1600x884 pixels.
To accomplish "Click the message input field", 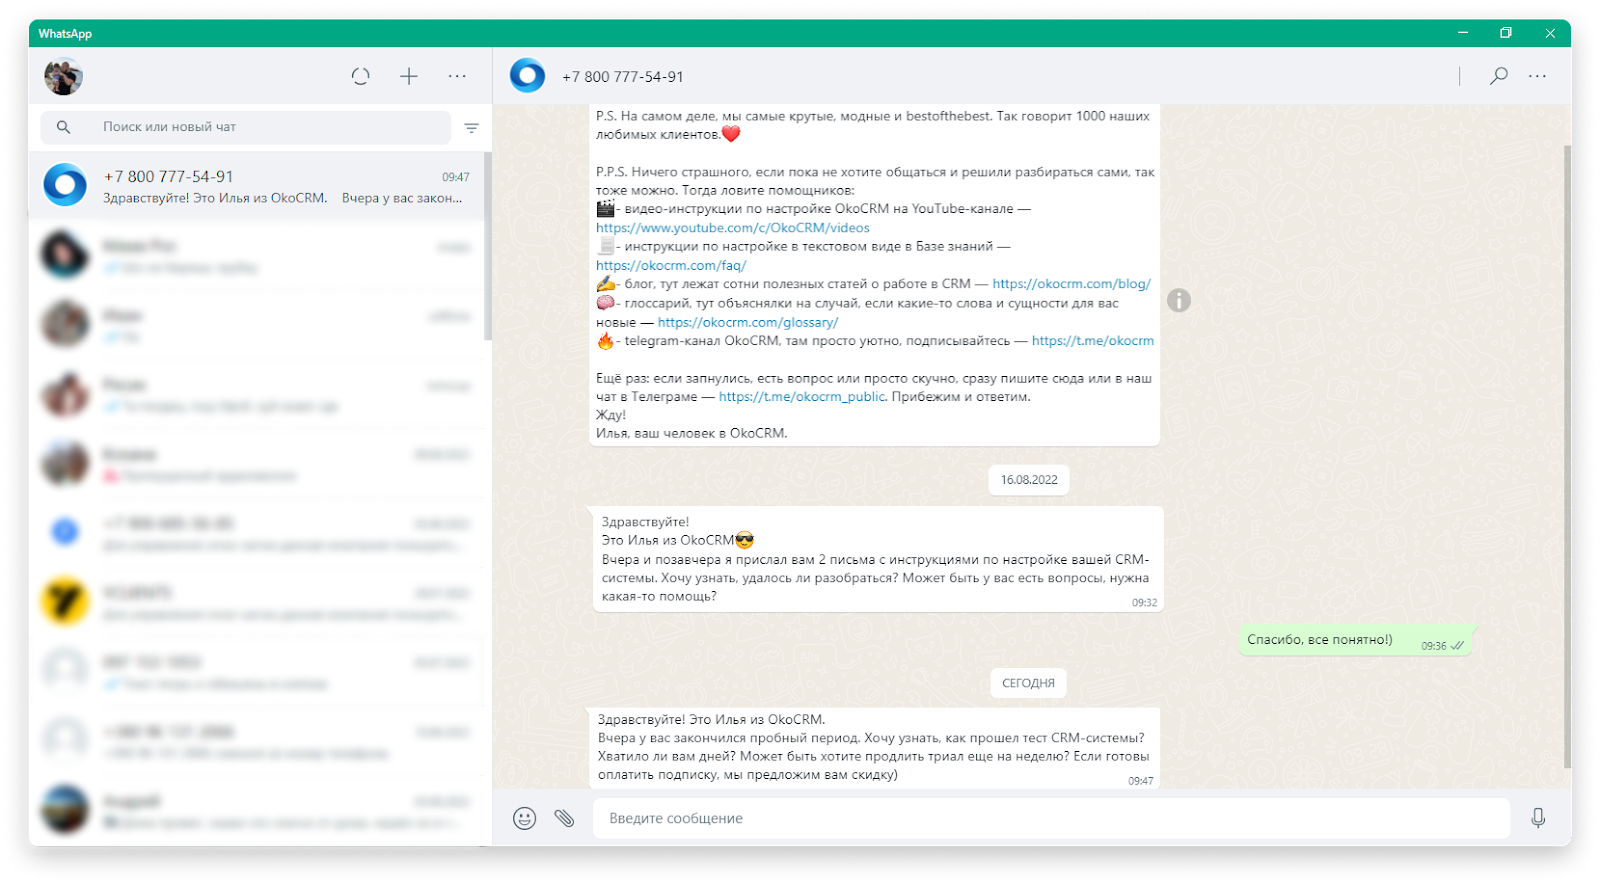I will (x=1050, y=818).
